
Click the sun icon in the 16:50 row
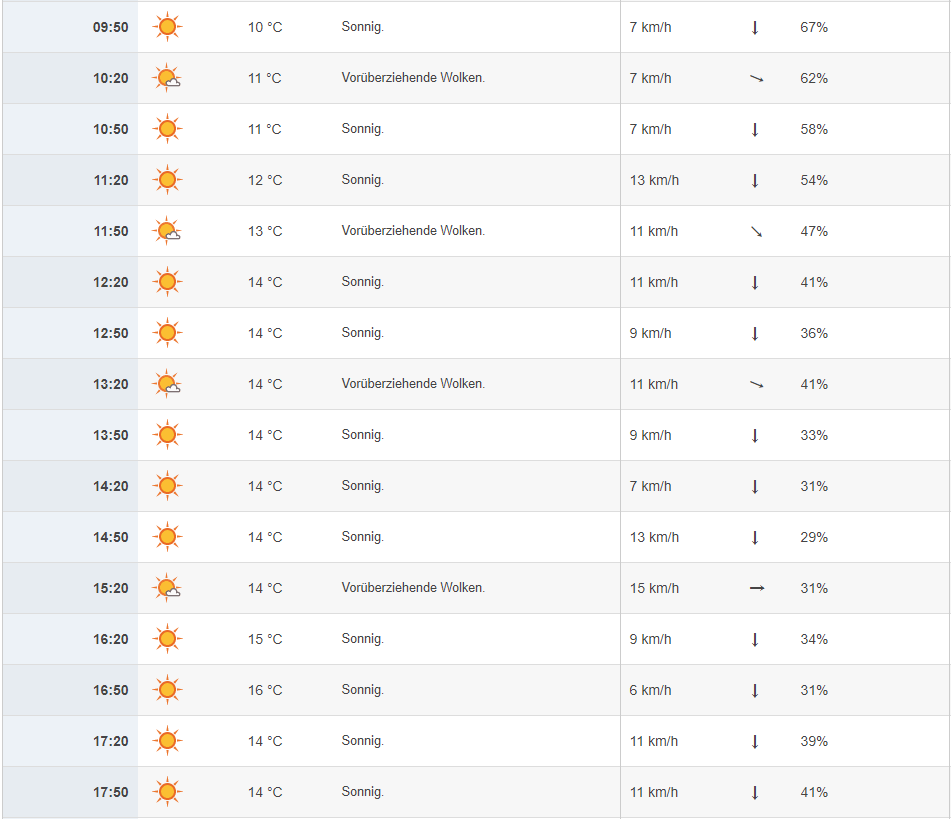click(167, 689)
